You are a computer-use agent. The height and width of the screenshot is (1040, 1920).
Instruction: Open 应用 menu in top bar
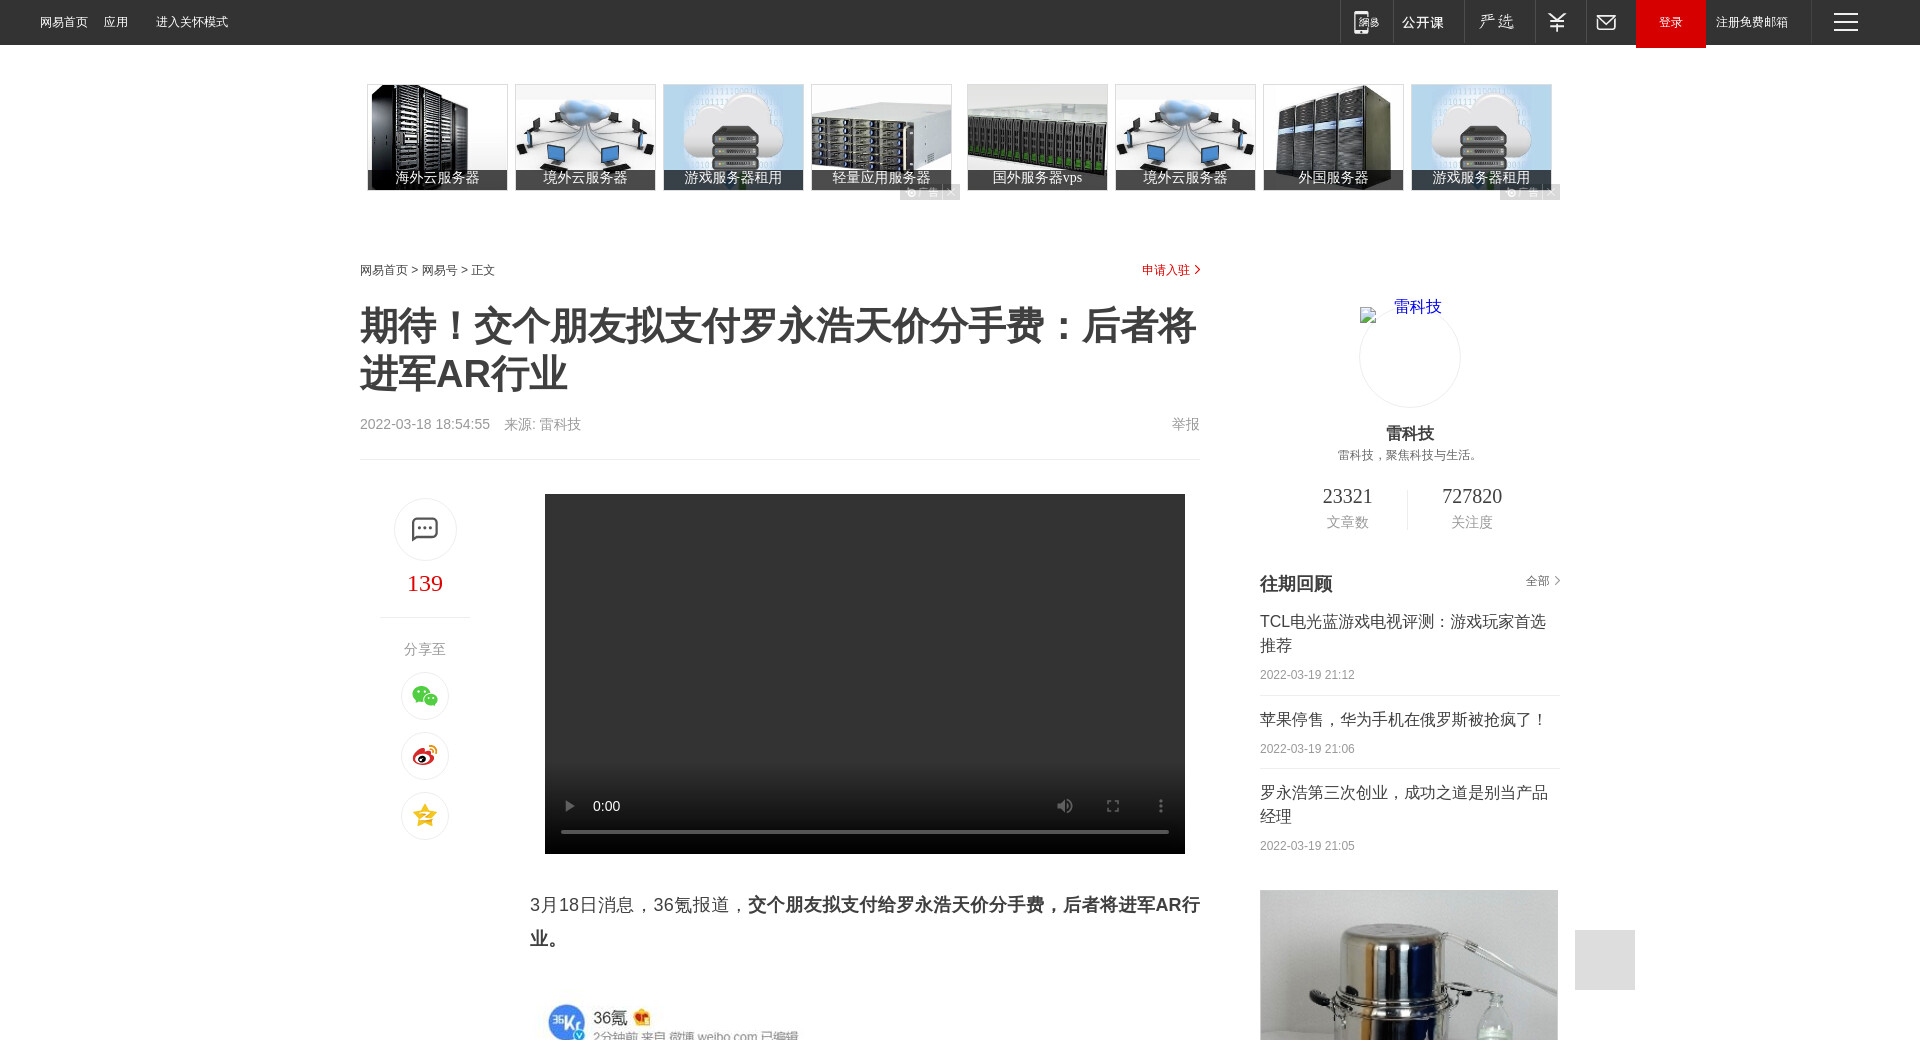click(x=116, y=22)
